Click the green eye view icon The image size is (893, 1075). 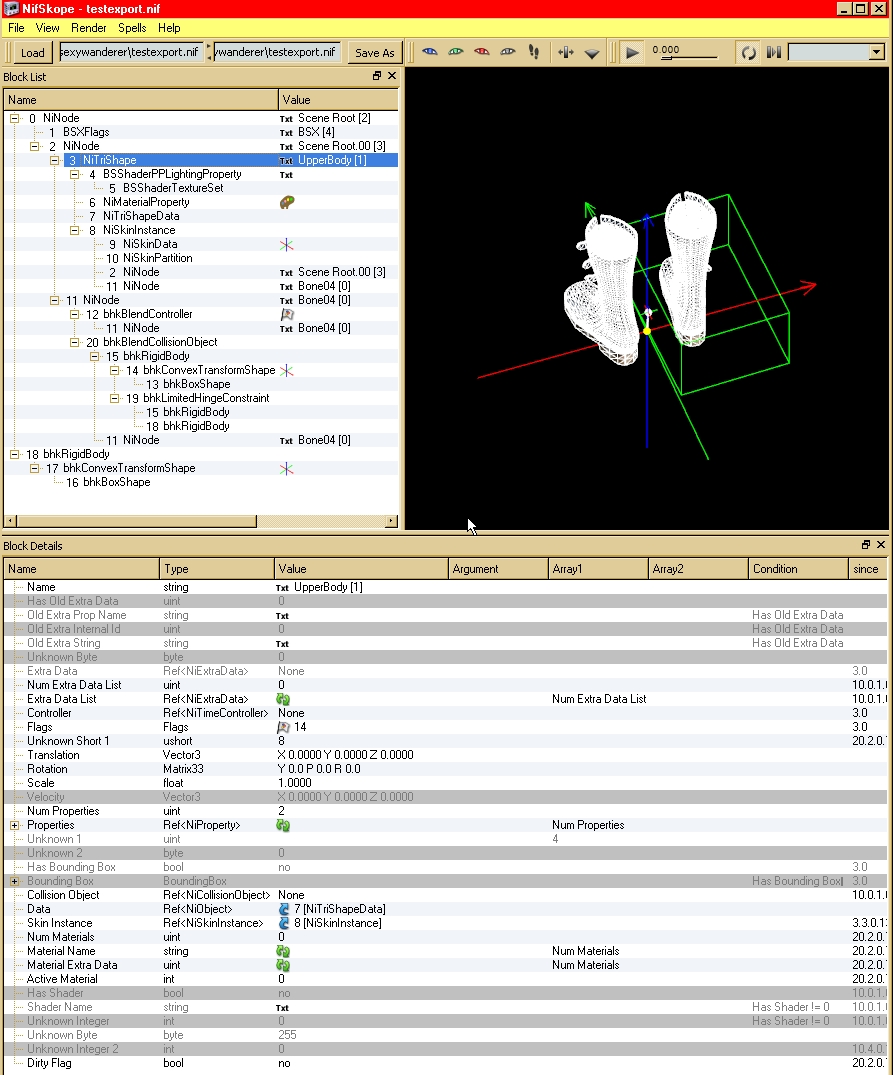[456, 52]
